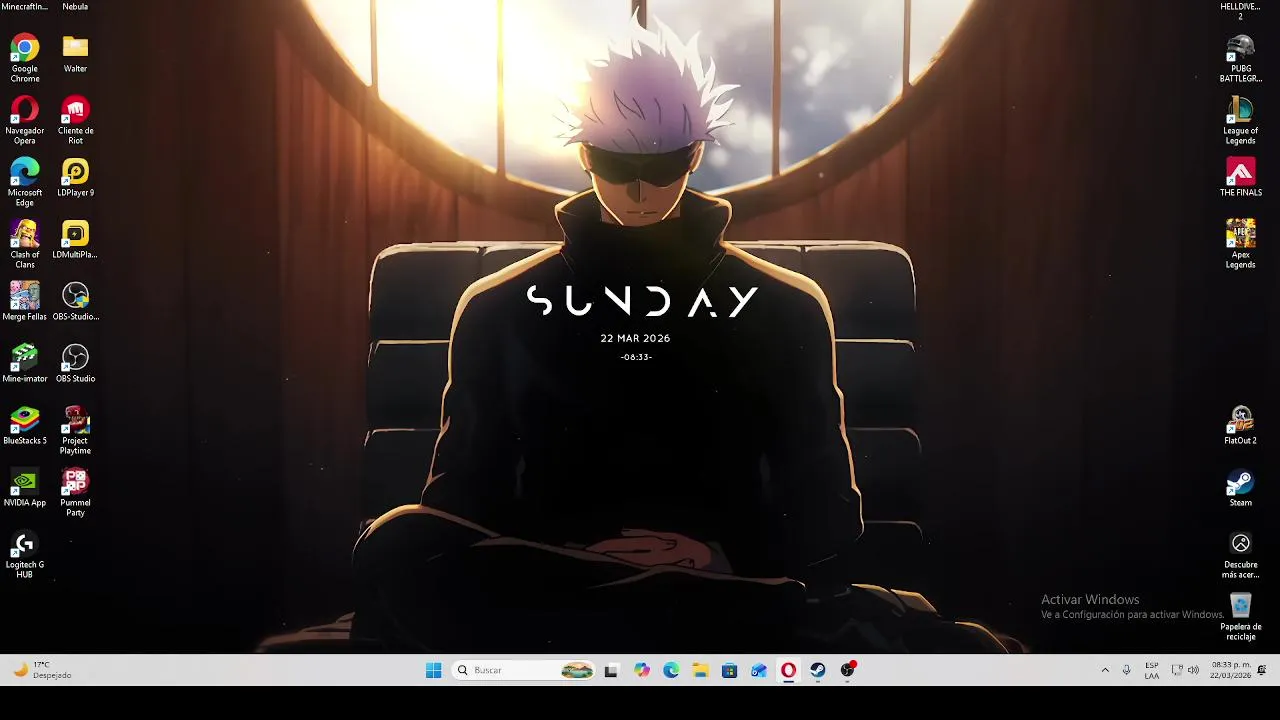This screenshot has width=1280, height=720.
Task: Open Microsoft Store from the taskbar
Action: coord(729,670)
